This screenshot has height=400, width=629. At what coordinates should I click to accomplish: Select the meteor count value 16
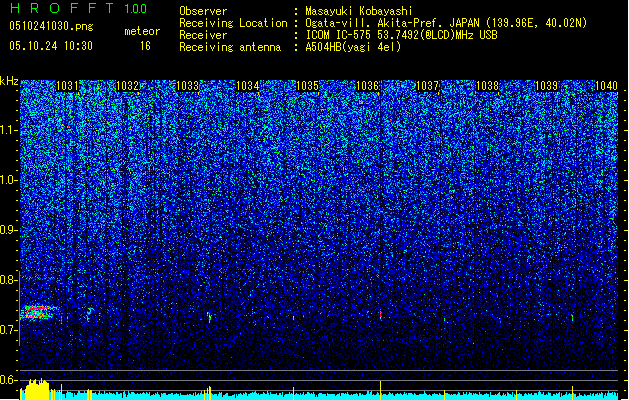(145, 46)
